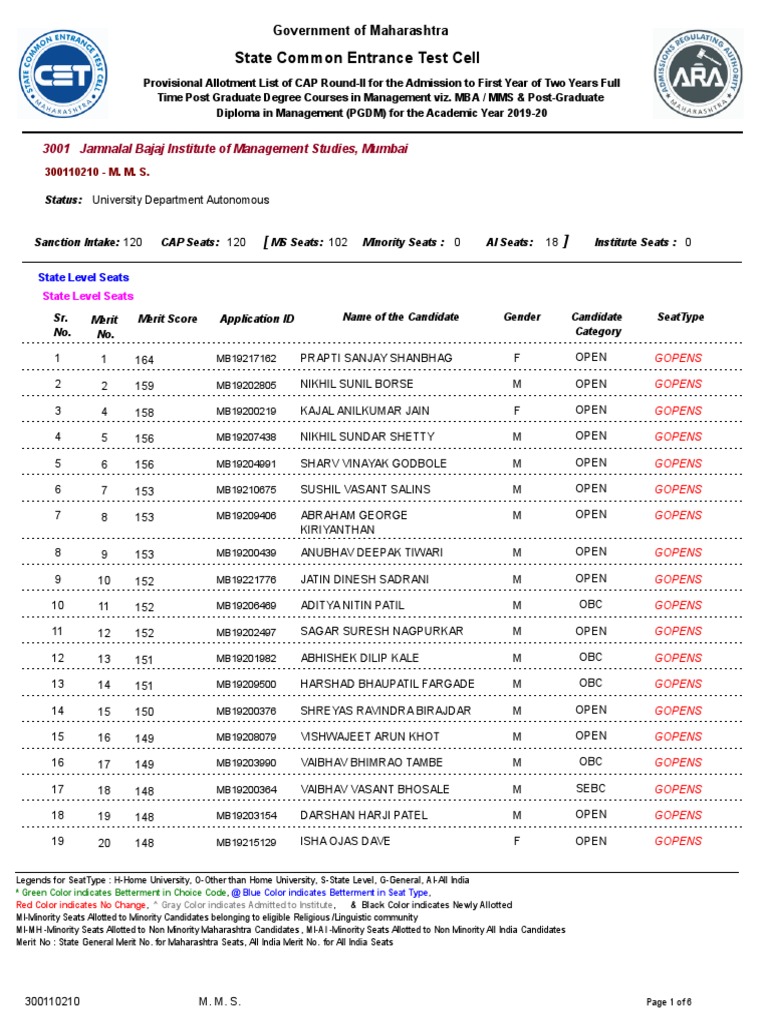Click the CET State Common Entrance Test logo
768x1024 pixels.
coord(63,74)
